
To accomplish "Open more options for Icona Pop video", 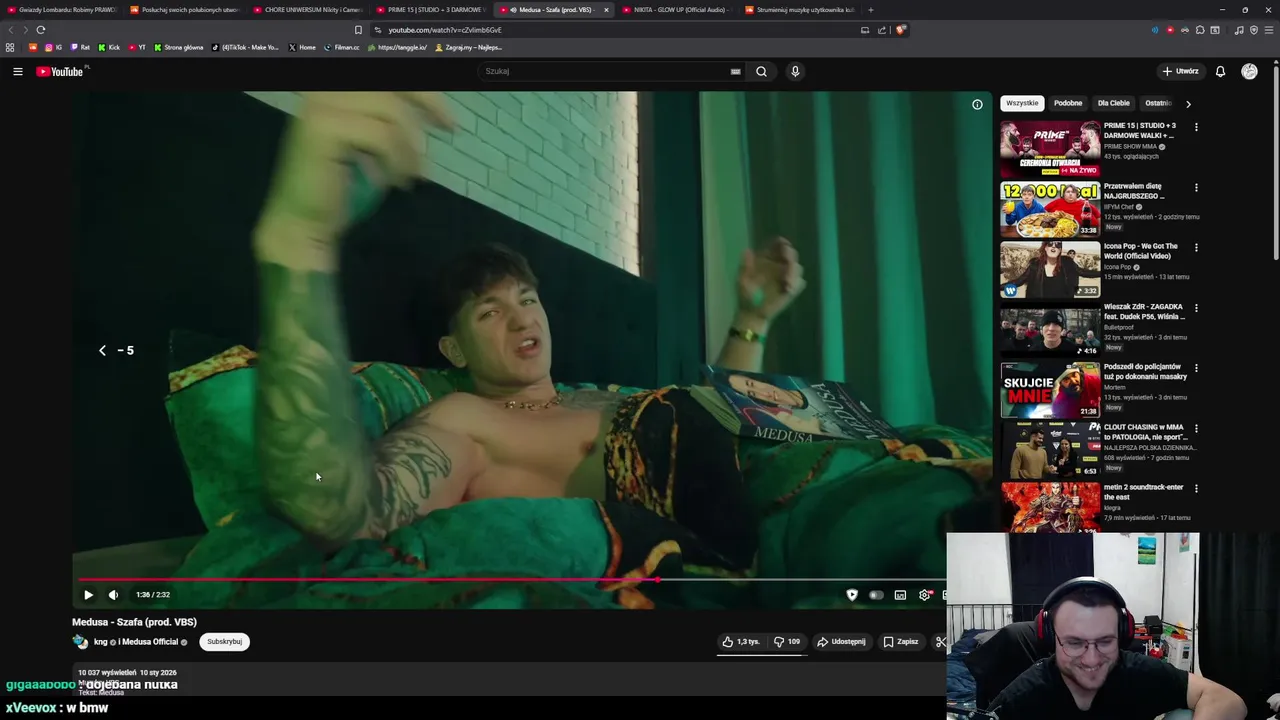I will pyautogui.click(x=1196, y=247).
